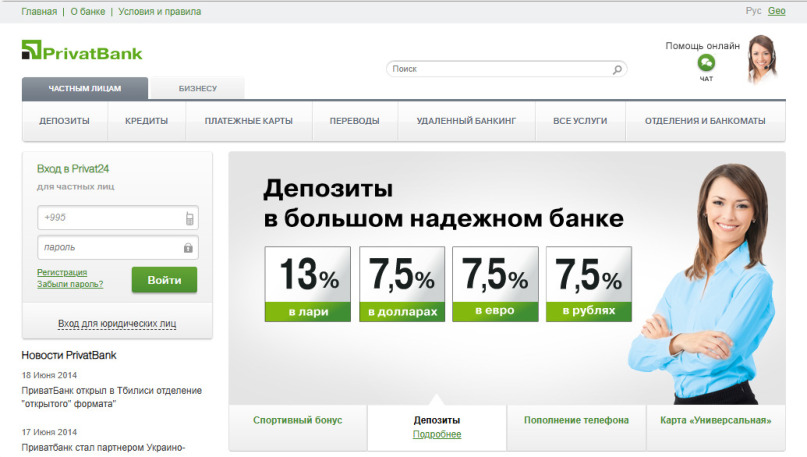The image size is (807, 457).
Task: Open the Удаленный банкинг menu
Action: coord(466,121)
